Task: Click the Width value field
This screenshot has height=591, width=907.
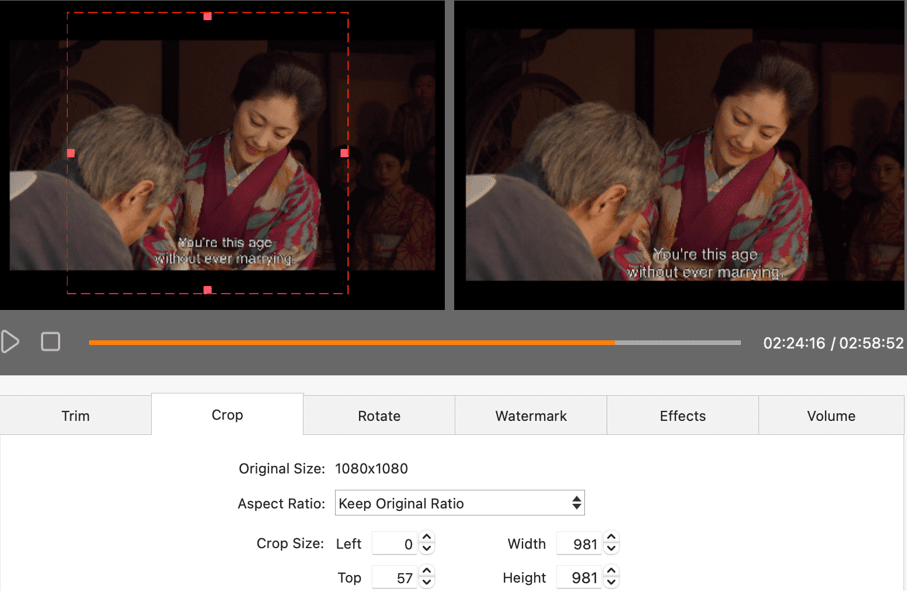Action: pos(579,544)
